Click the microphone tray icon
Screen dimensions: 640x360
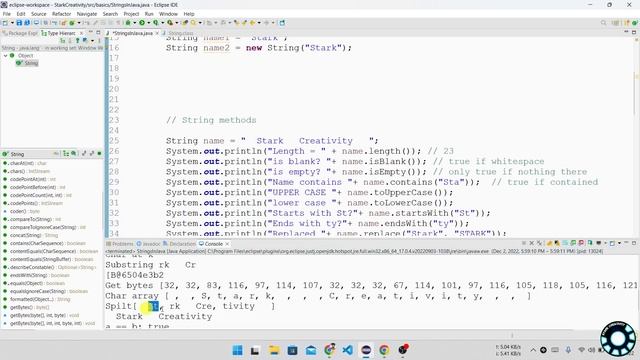click(568, 350)
